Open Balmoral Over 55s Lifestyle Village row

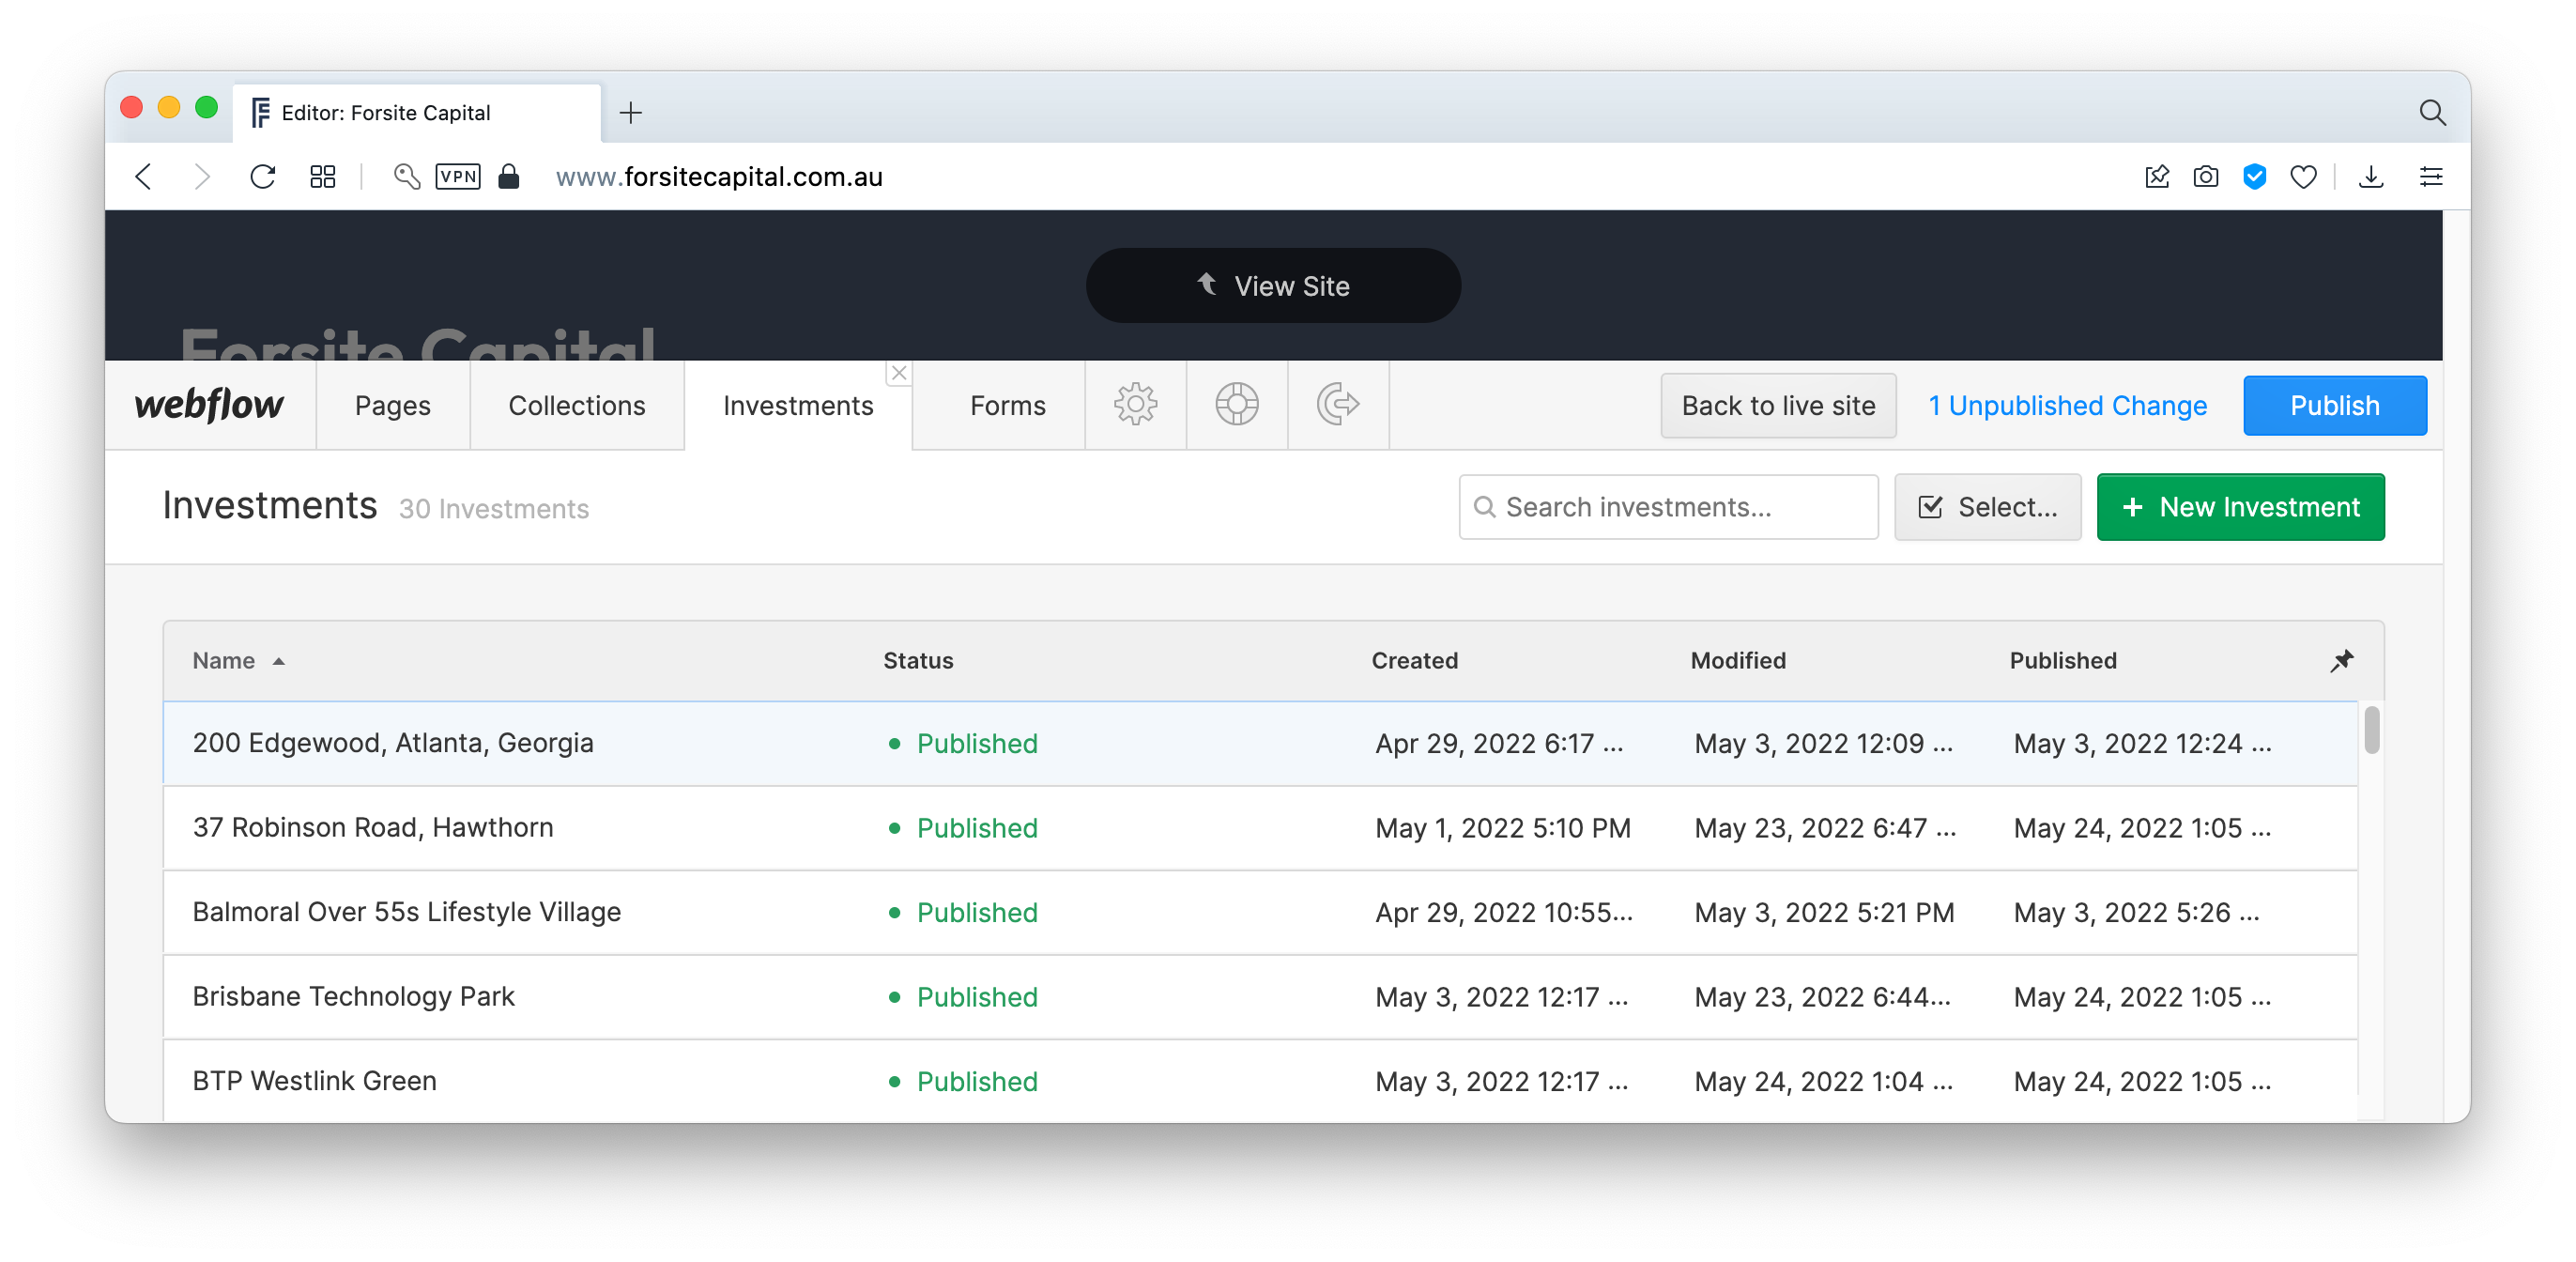point(1260,913)
